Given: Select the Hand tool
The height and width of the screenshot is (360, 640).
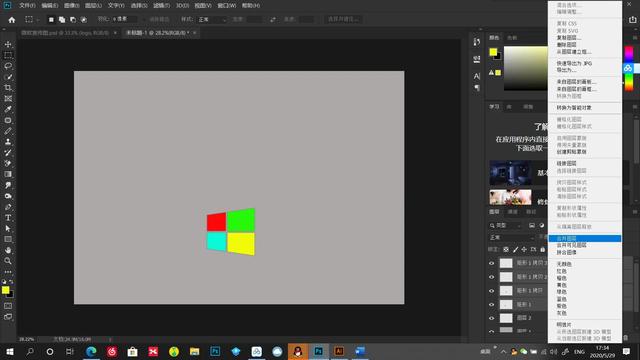Looking at the screenshot, I should (x=8, y=250).
